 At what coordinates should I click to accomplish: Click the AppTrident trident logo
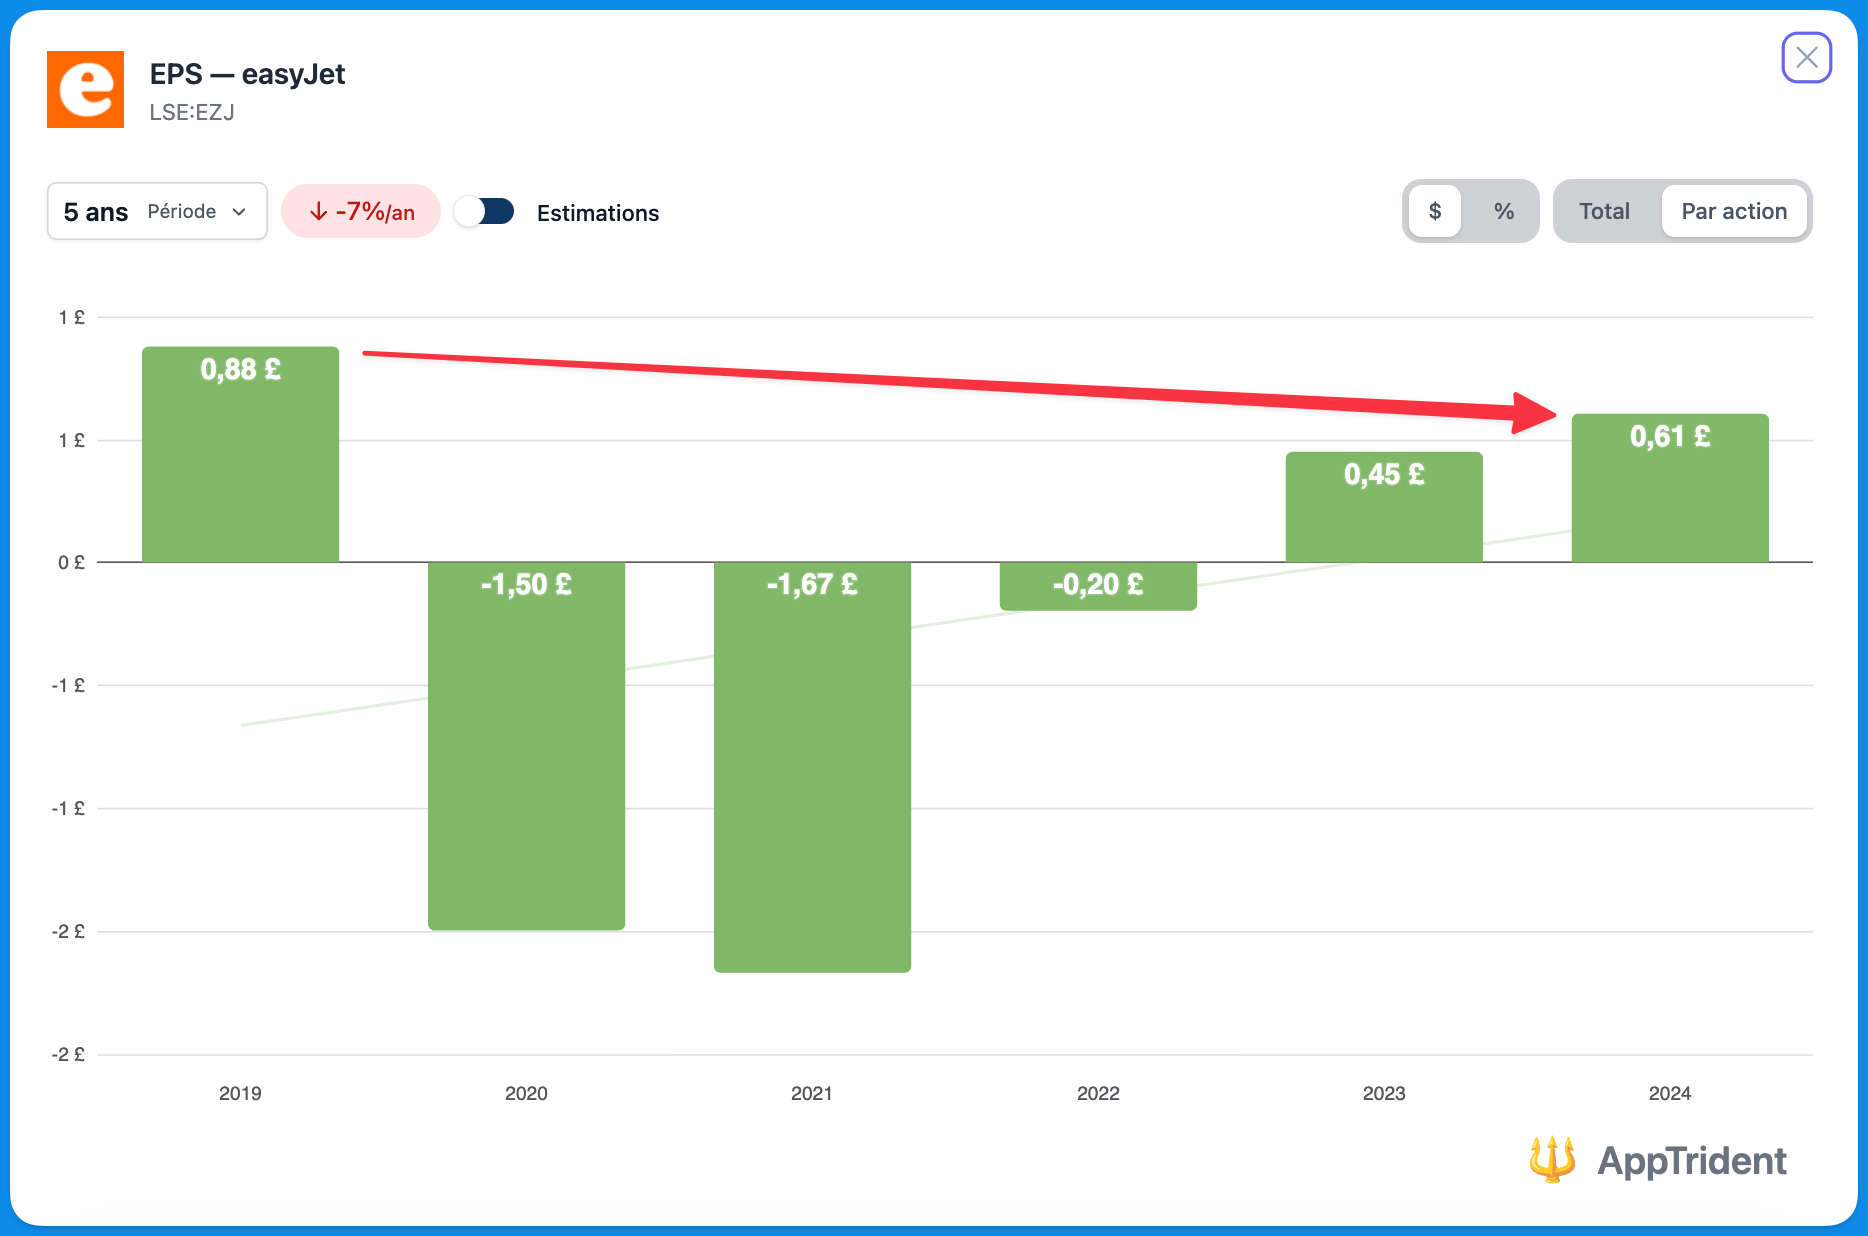coord(1552,1160)
